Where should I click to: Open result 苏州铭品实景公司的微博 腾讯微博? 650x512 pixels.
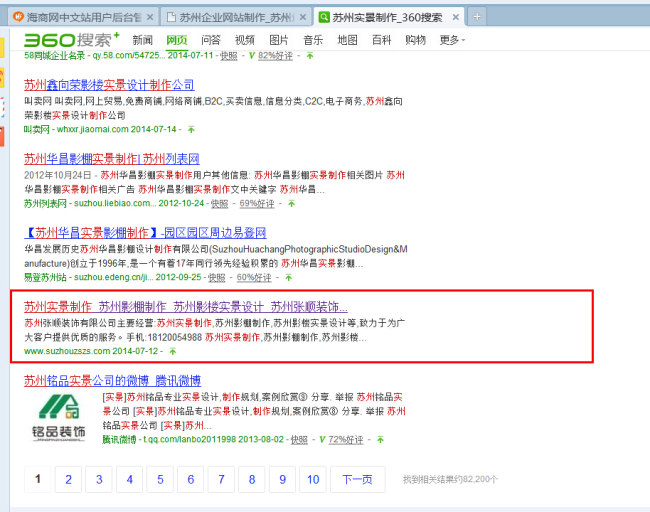(112, 381)
